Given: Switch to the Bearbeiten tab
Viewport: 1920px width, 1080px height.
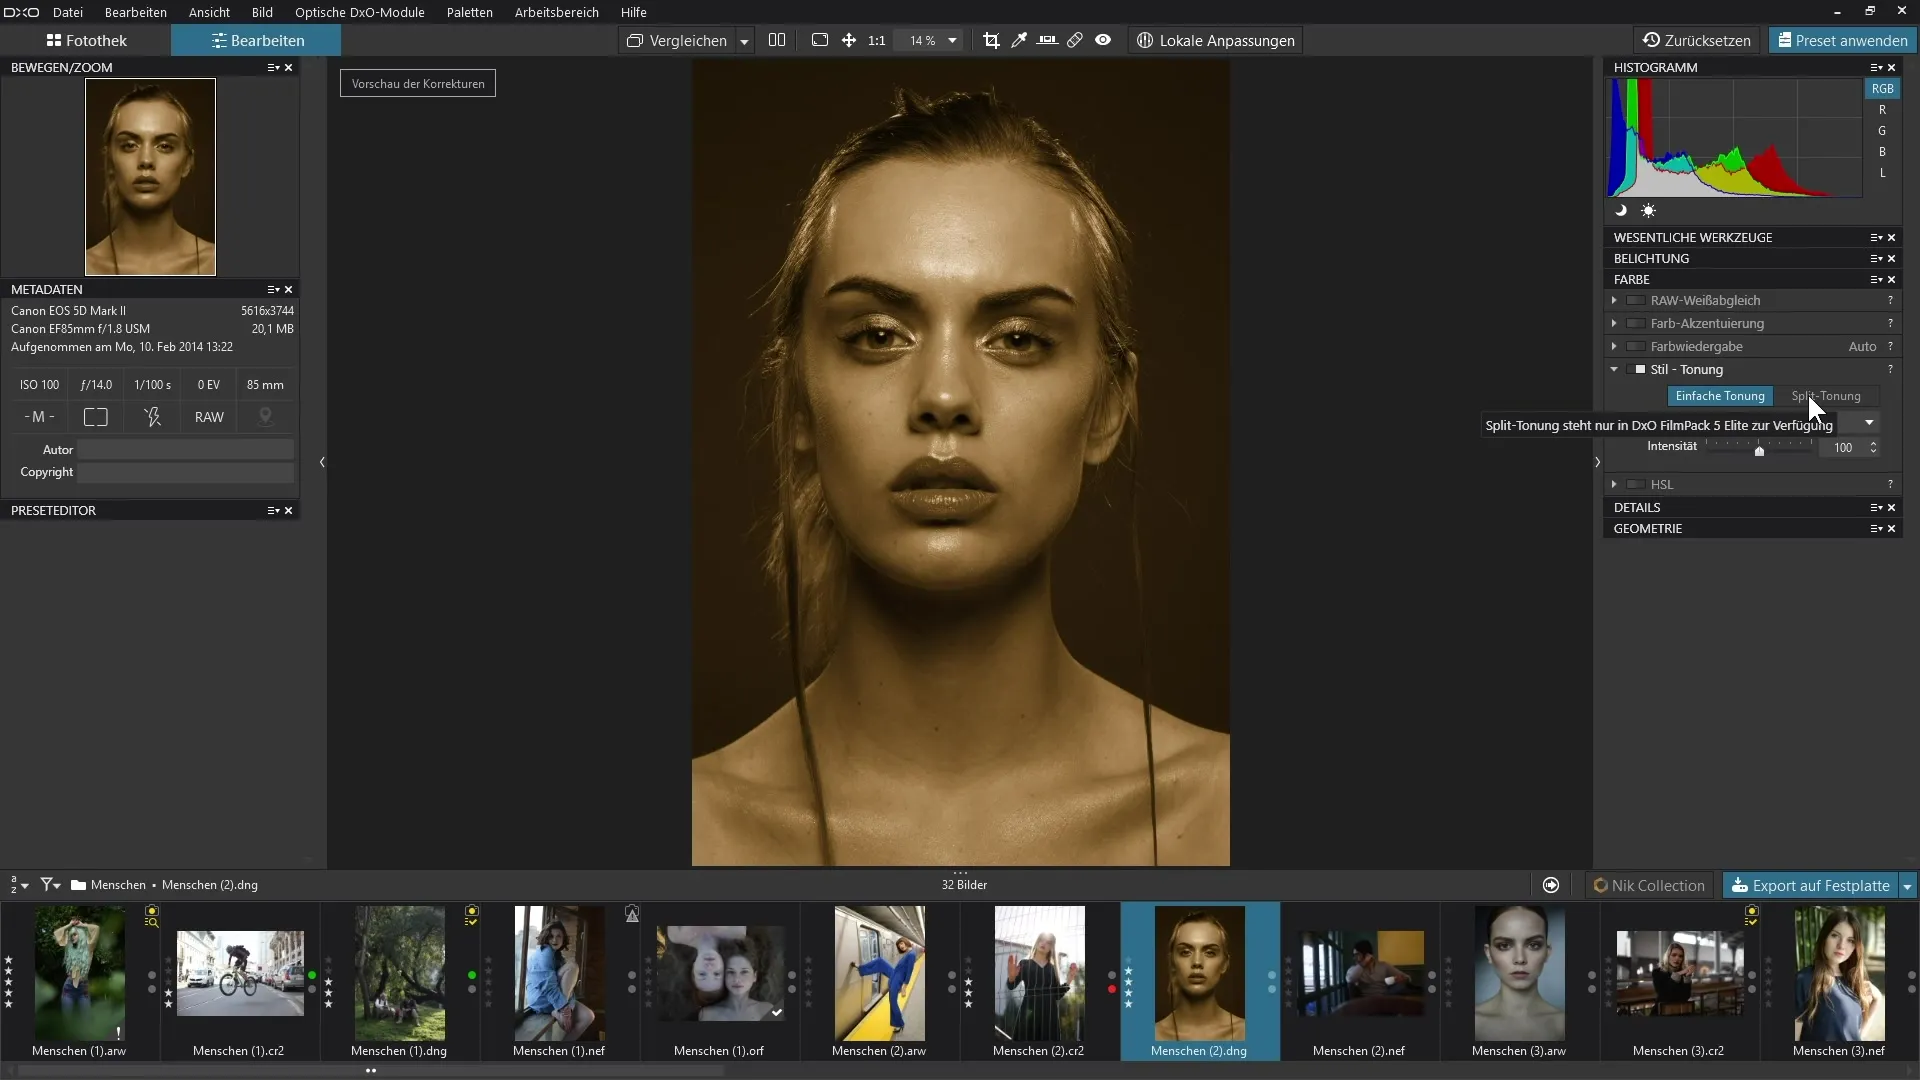Looking at the screenshot, I should pos(256,40).
